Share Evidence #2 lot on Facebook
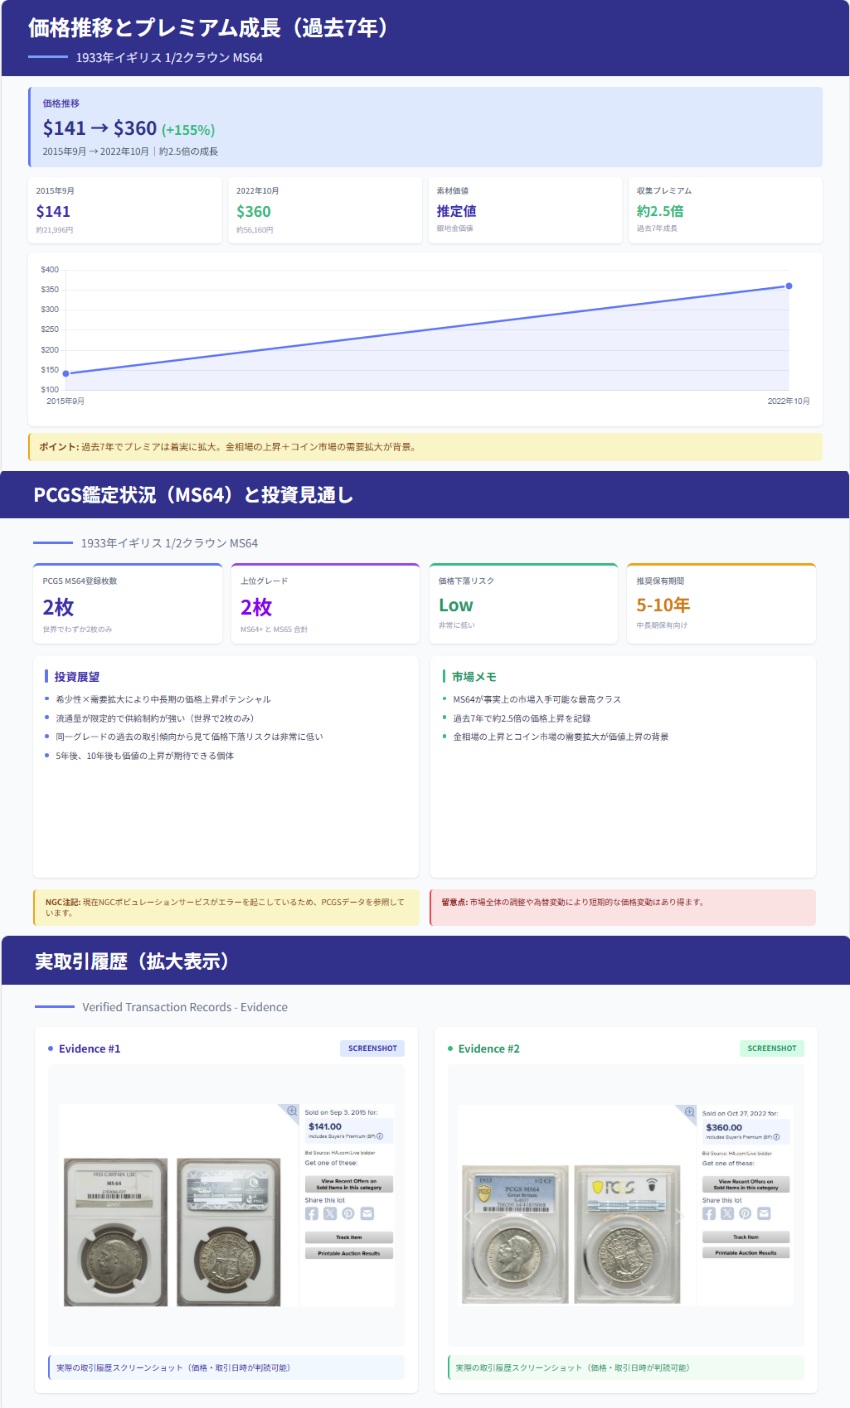 pos(708,1214)
